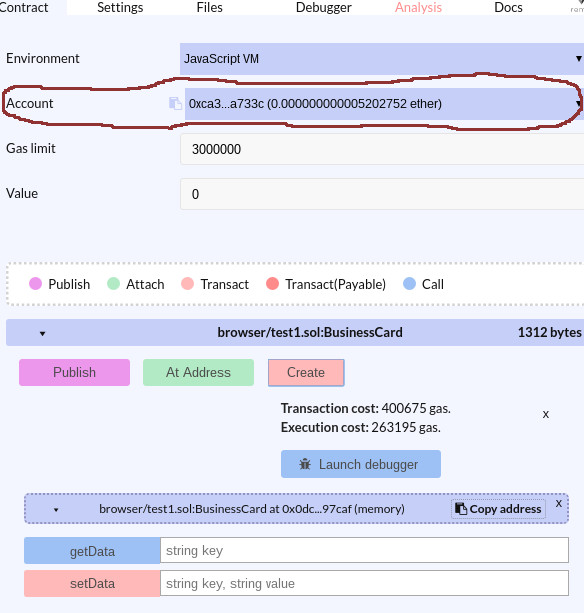Click the Copy address clipboard icon
The height and width of the screenshot is (613, 584).
(x=461, y=509)
